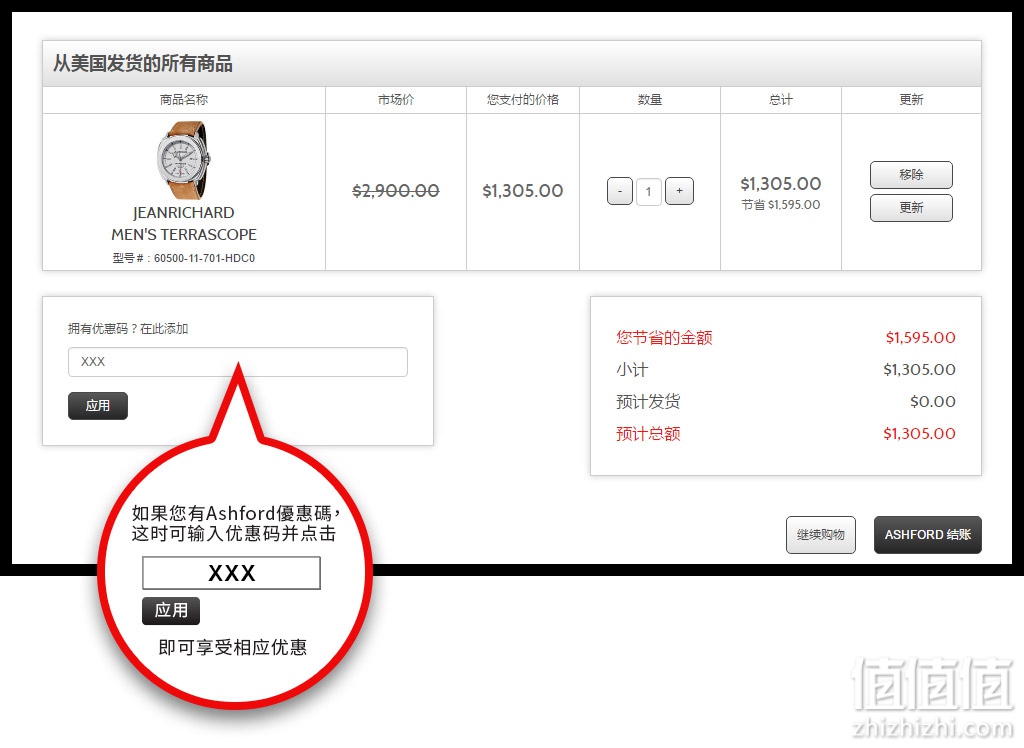Screen dimensions: 1024x748
Task: Click the 更新 column header
Action: (x=911, y=99)
